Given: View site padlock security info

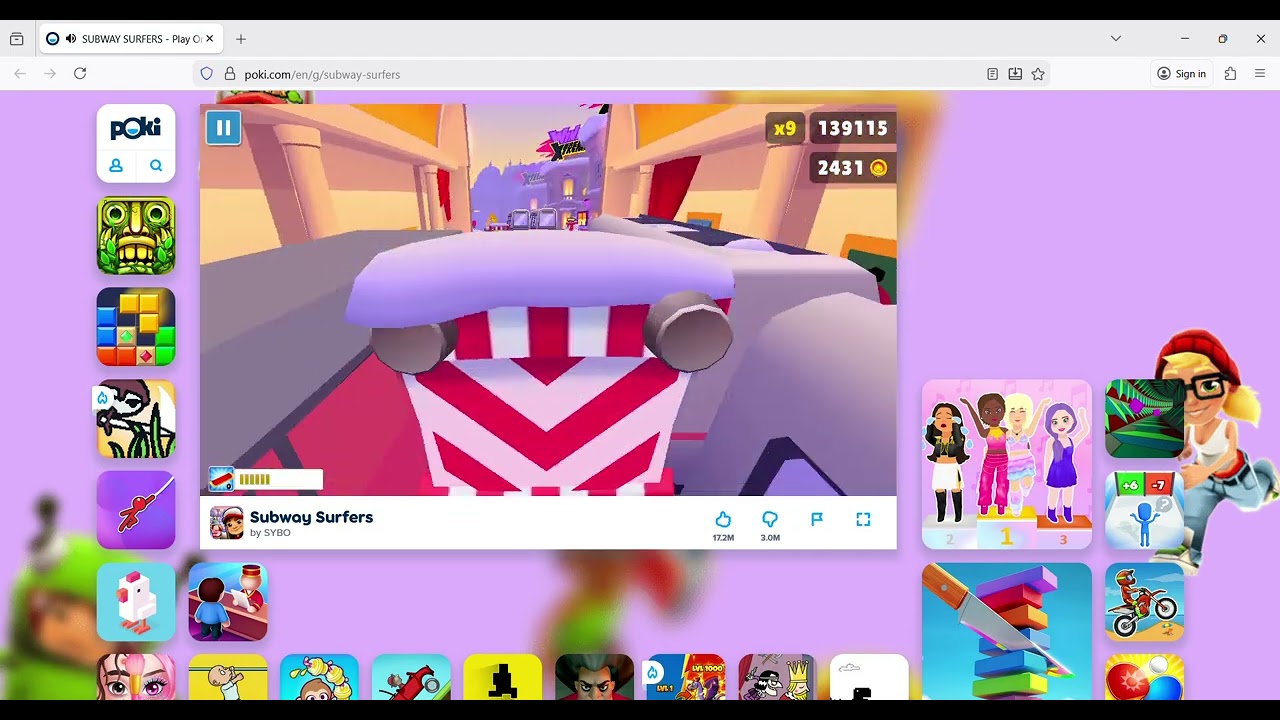Looking at the screenshot, I should point(229,74).
